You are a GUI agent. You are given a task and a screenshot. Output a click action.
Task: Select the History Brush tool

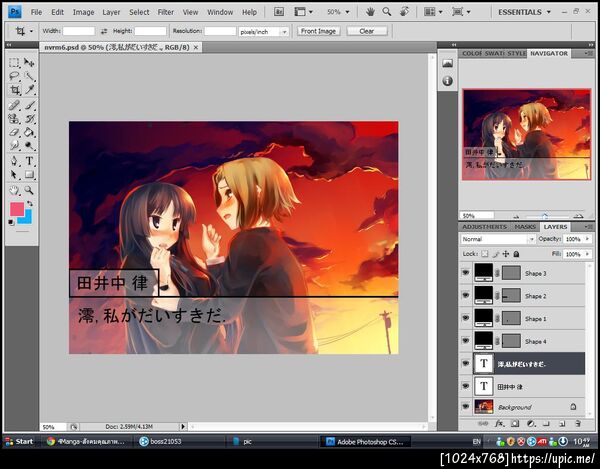tap(29, 119)
